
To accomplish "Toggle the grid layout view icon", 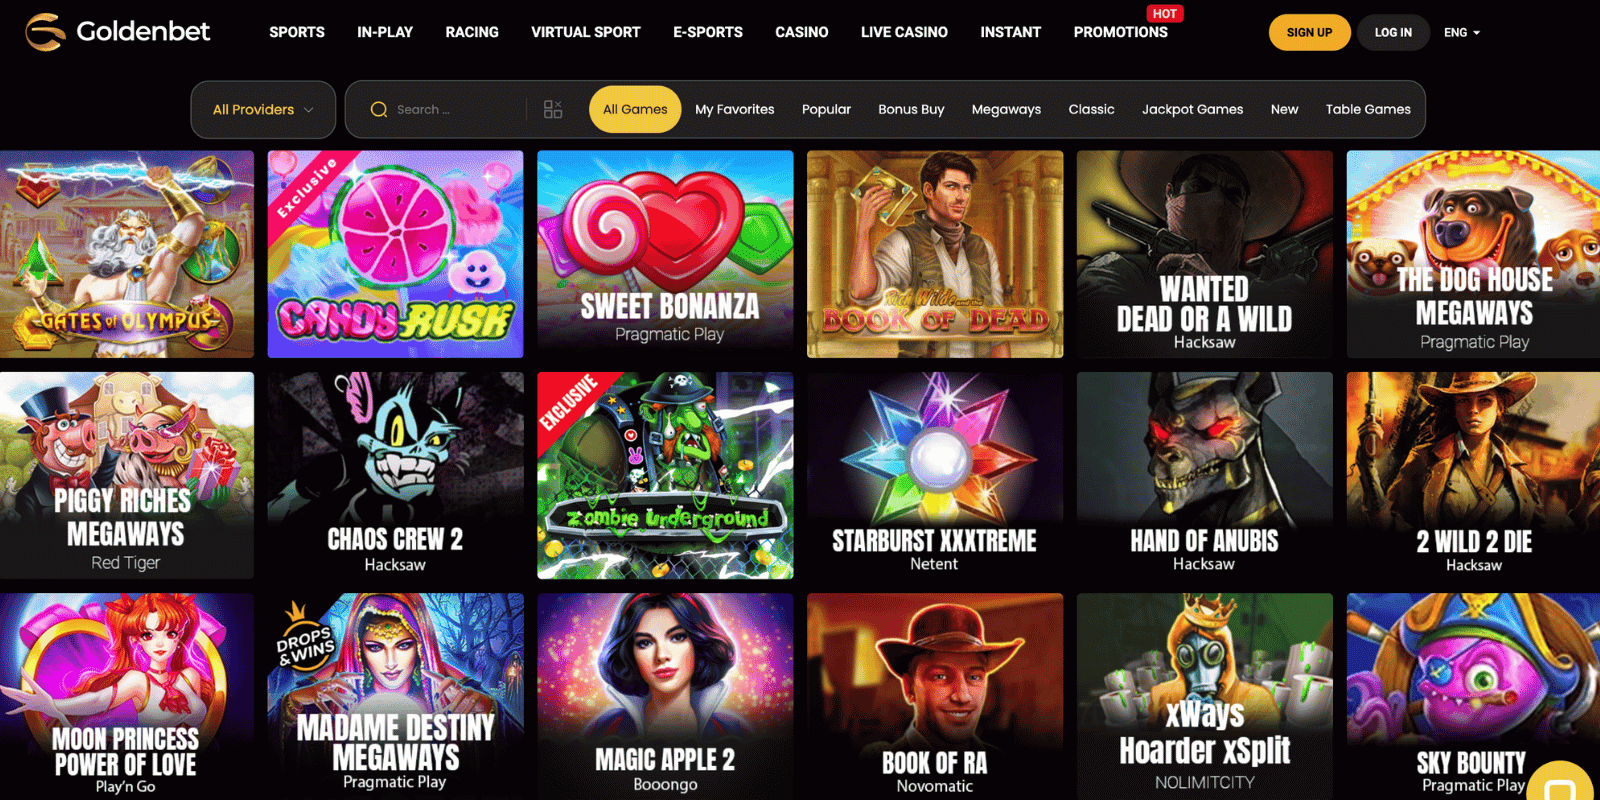I will coord(553,110).
